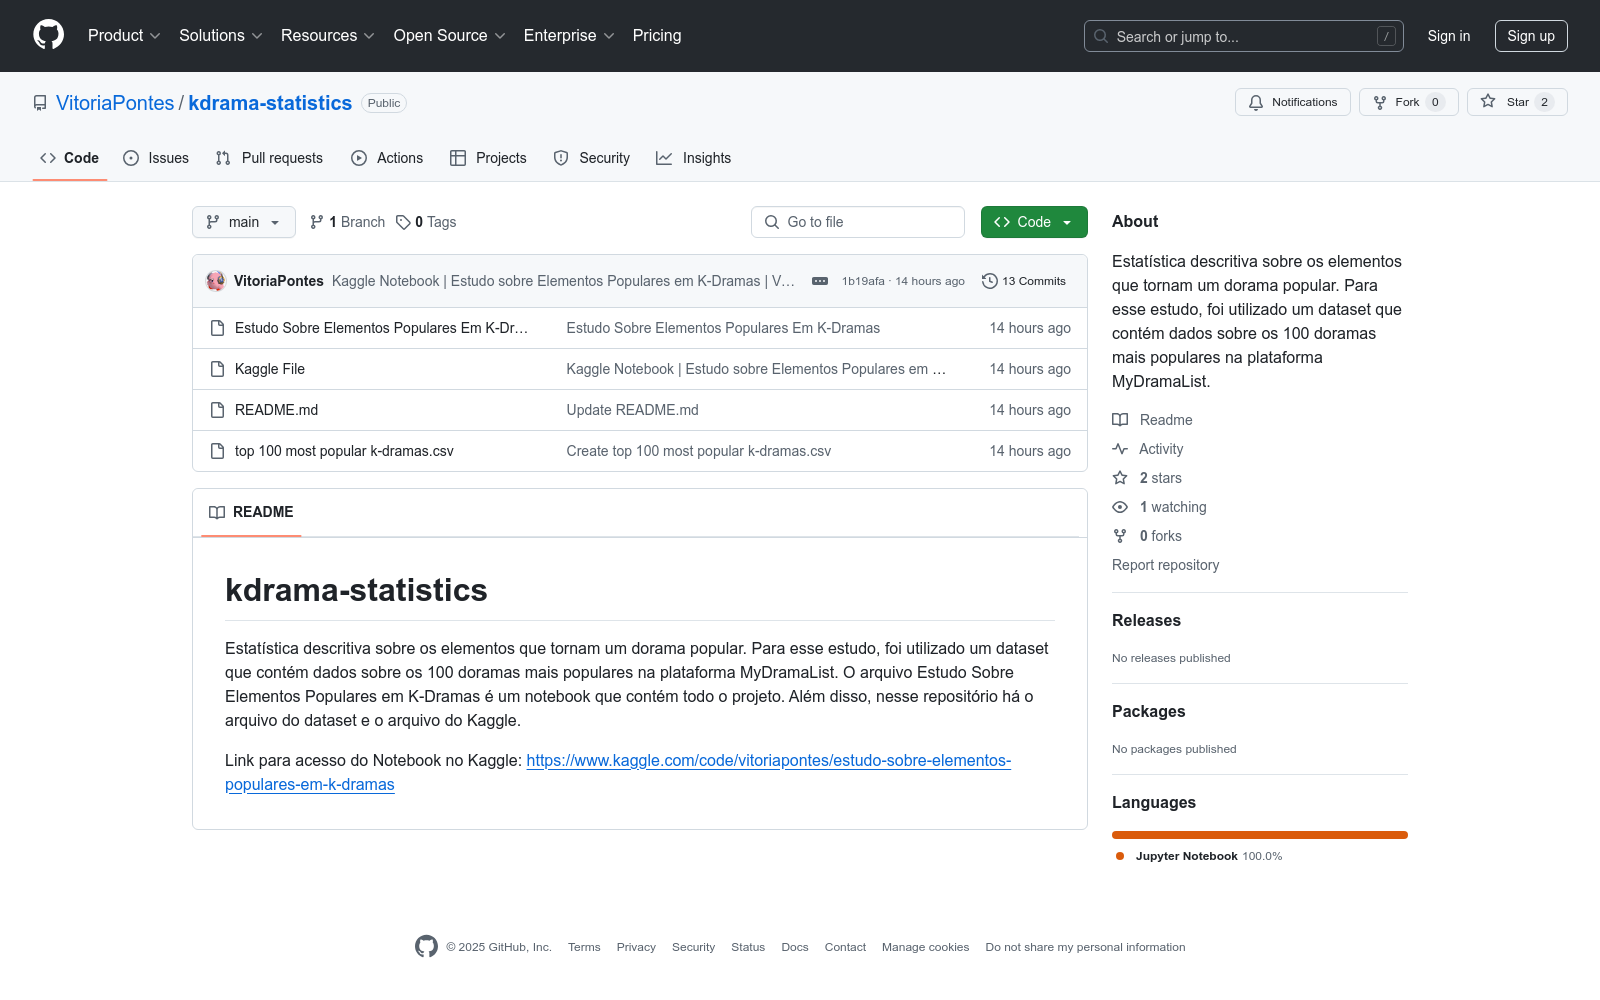Image resolution: width=1600 pixels, height=1000 pixels.
Task: Click file icon for Estudo Sobre Elementos
Action: tap(217, 328)
